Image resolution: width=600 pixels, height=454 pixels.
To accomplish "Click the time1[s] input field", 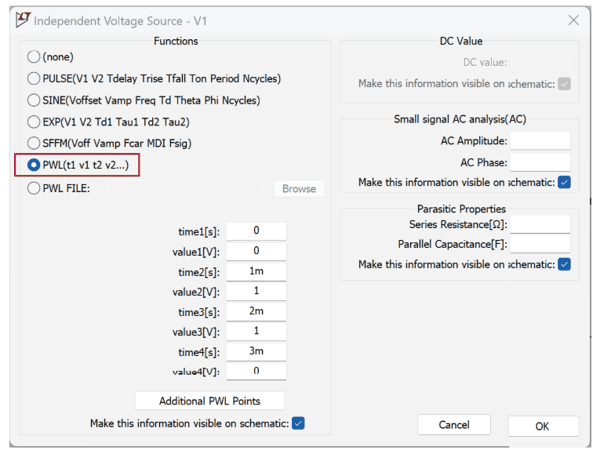I will point(256,231).
